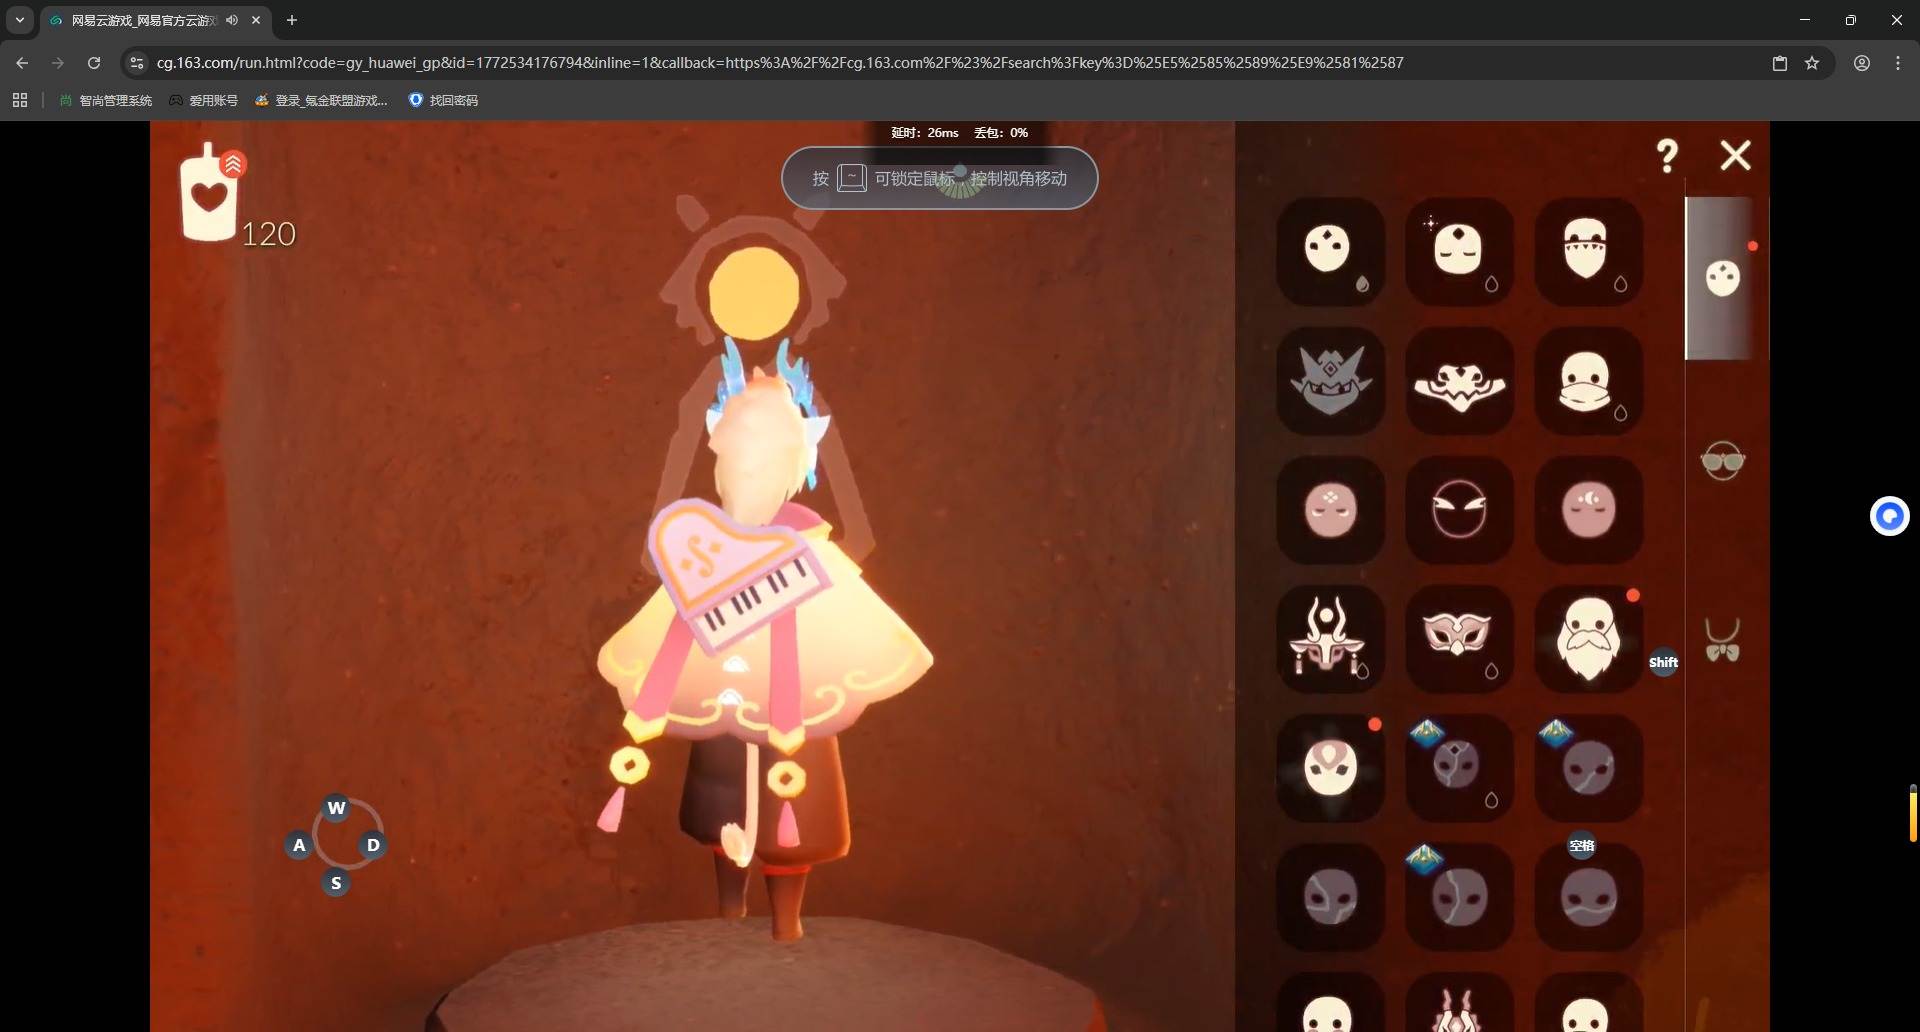Screen dimensions: 1920x1032
Task: View site information for cg.163.com
Action: tap(137, 63)
